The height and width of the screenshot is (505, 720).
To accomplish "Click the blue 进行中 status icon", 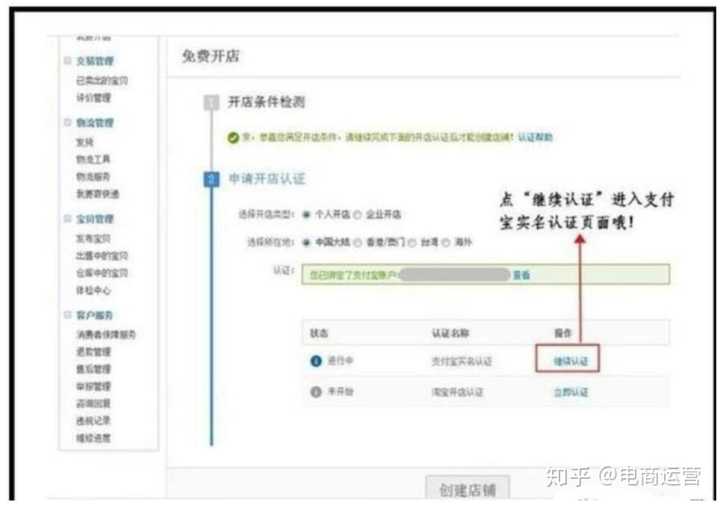I will point(316,361).
